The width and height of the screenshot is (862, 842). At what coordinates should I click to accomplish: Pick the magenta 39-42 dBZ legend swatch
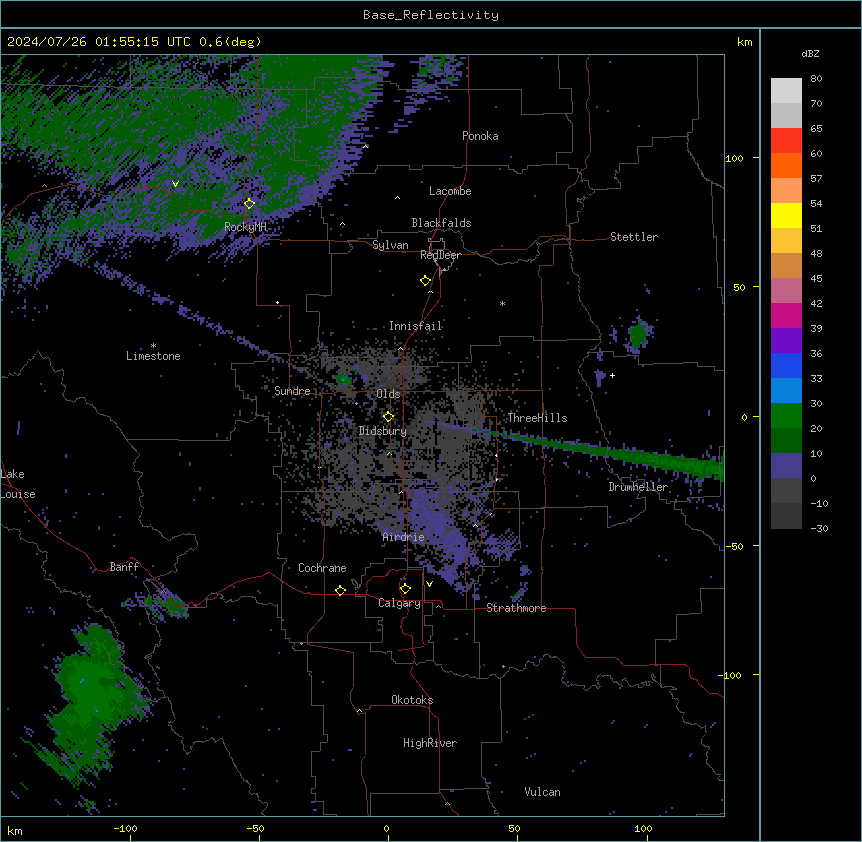(x=786, y=315)
